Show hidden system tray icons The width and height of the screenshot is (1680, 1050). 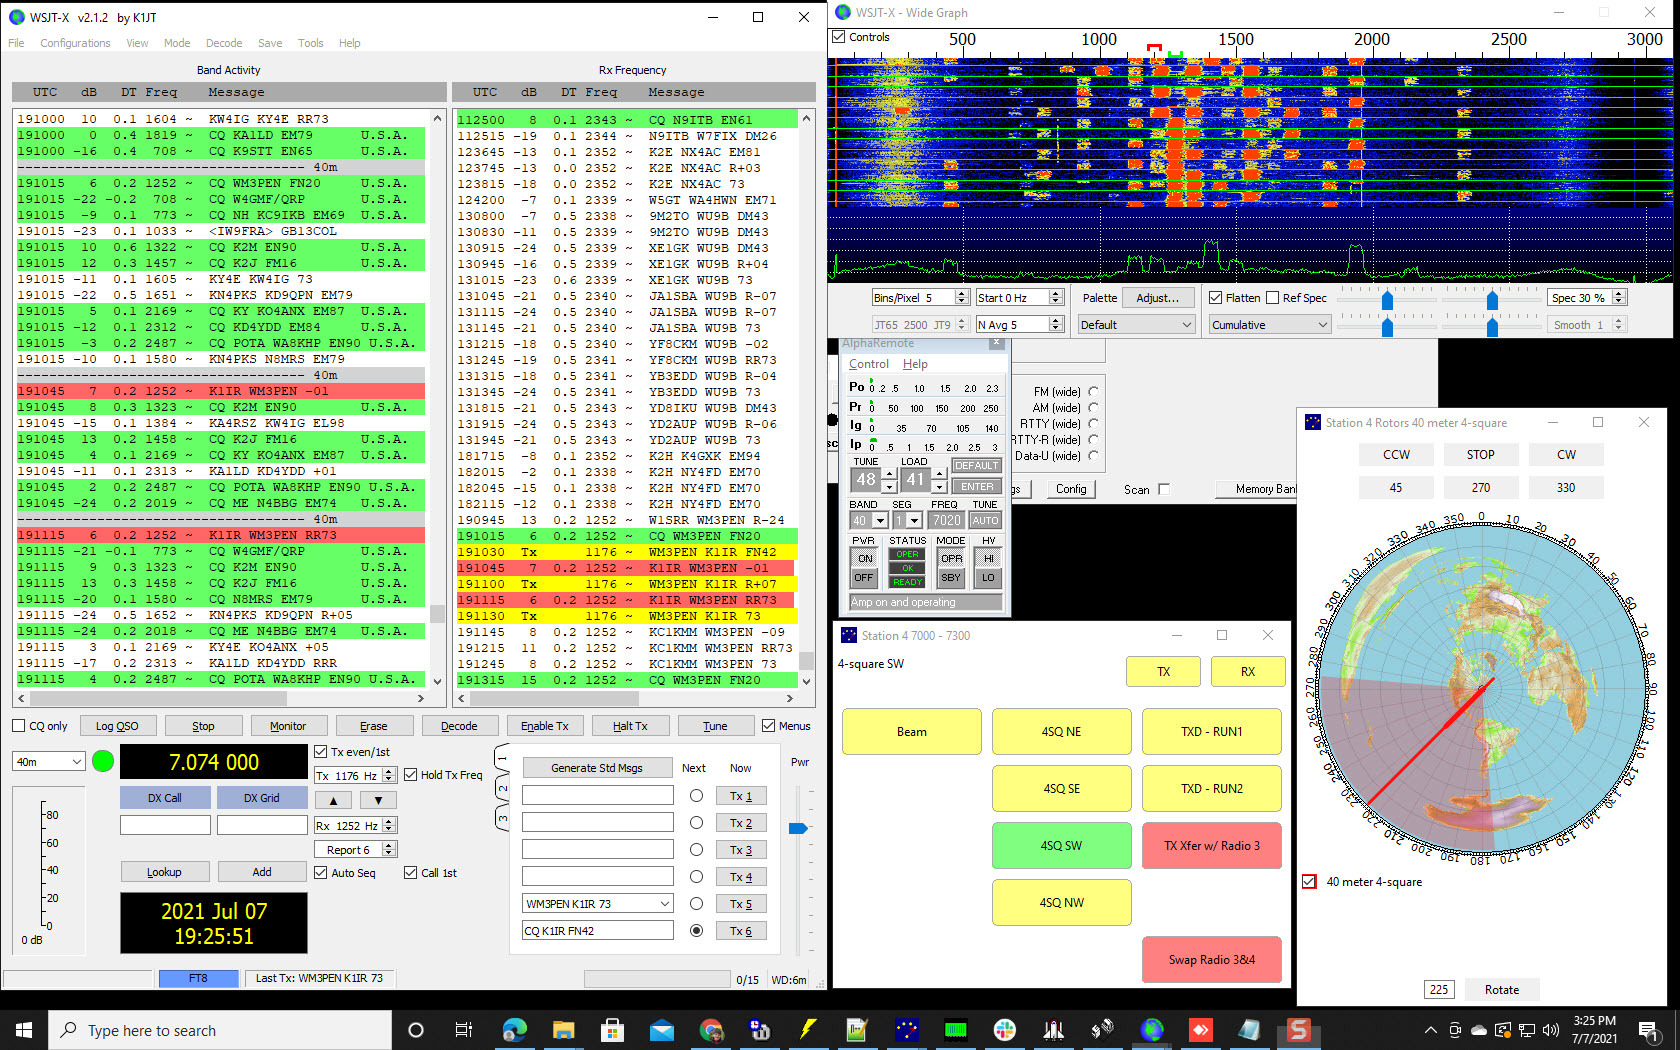(1430, 1030)
